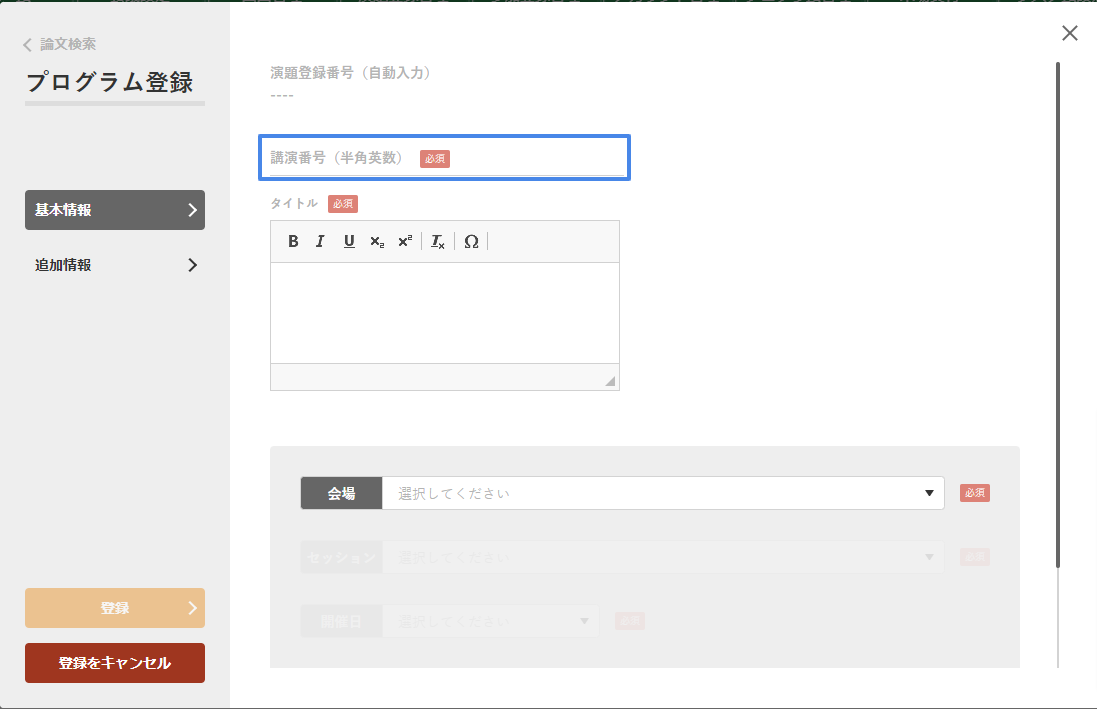Click the remove formatting icon
Image resolution: width=1097 pixels, height=709 pixels.
438,241
